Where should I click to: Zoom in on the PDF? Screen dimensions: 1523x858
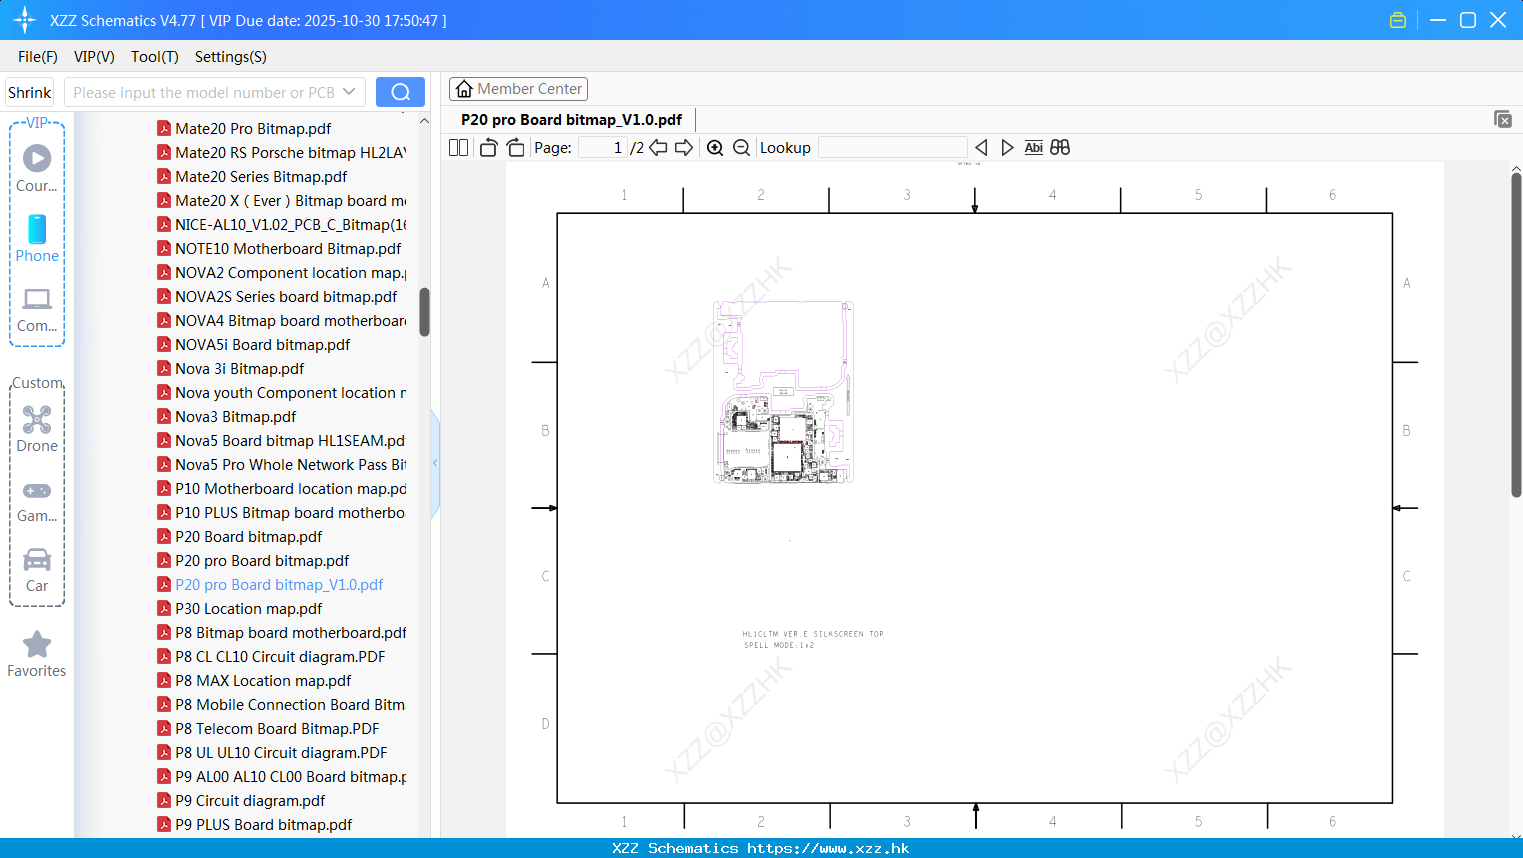coord(715,147)
